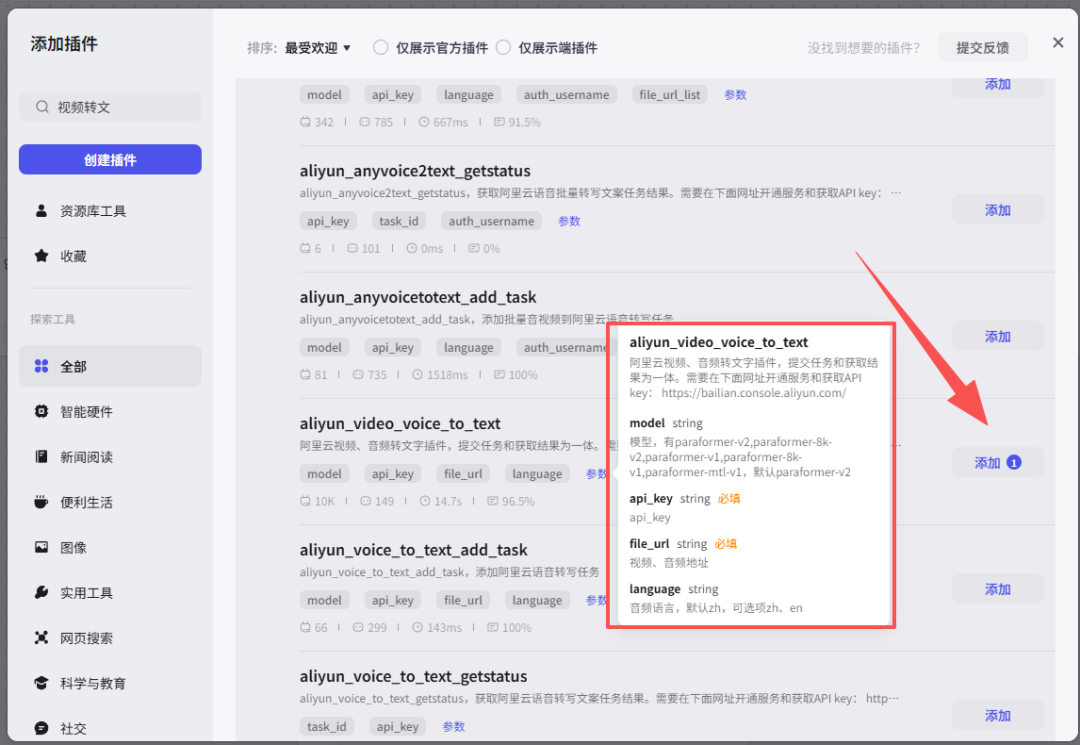This screenshot has height=745, width=1080.
Task: Click the success rate icon beside 96.5%
Action: (492, 501)
